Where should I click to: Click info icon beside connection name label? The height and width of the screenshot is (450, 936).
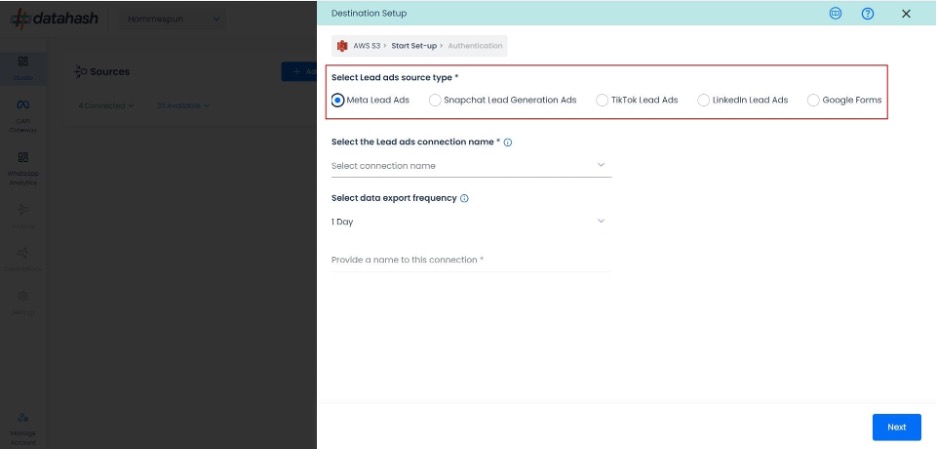coord(508,143)
